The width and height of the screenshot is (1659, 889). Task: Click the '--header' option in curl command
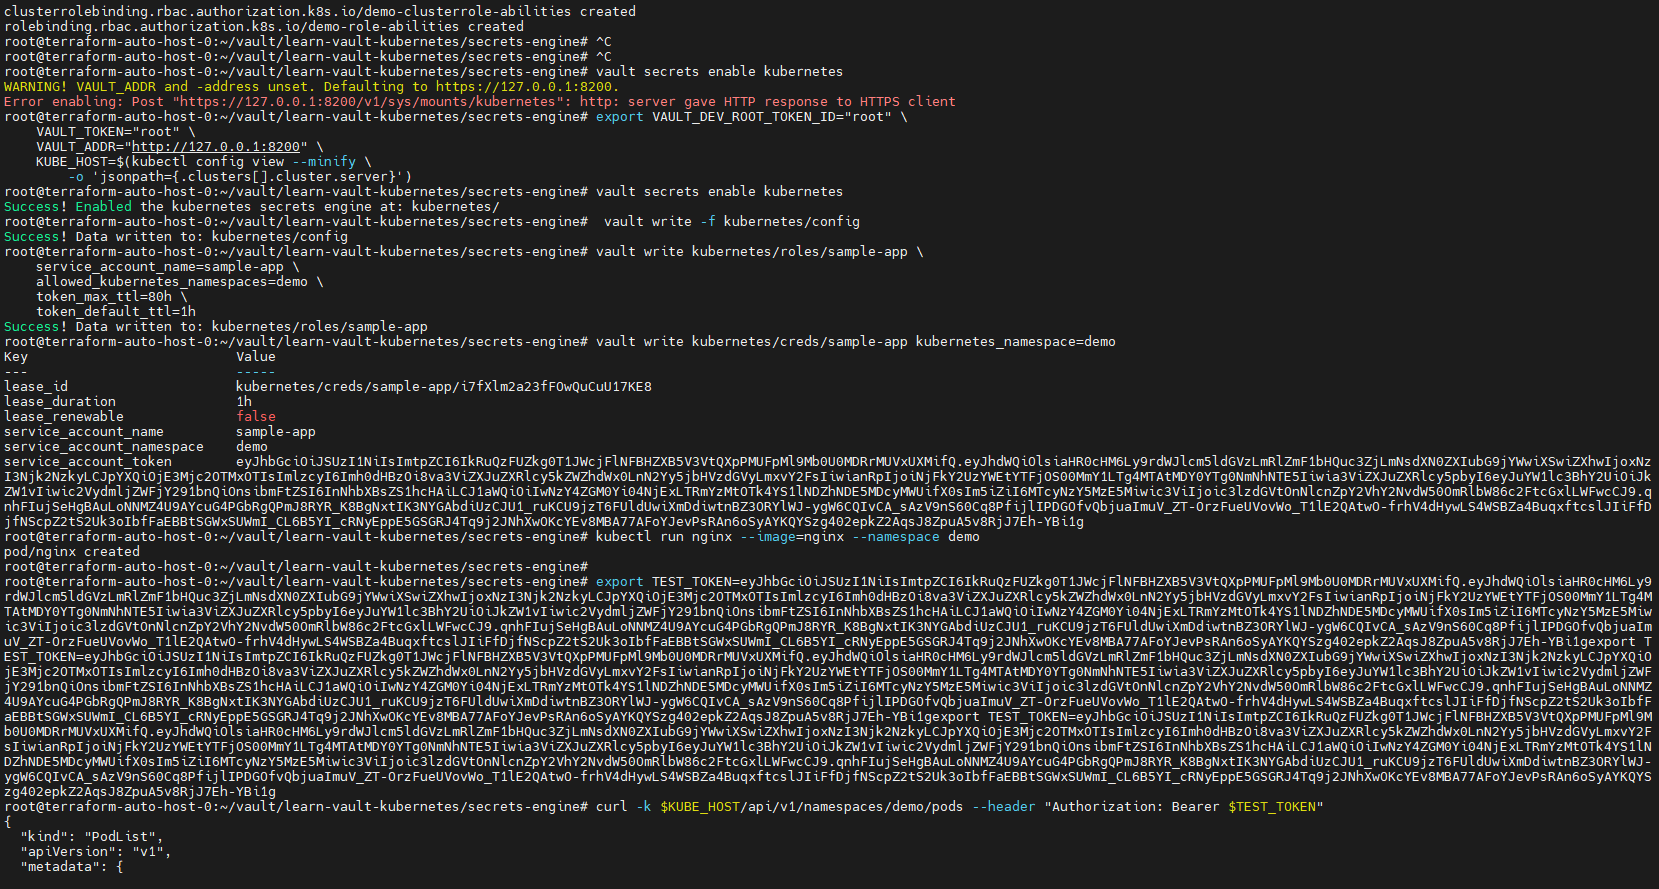pos(1004,806)
